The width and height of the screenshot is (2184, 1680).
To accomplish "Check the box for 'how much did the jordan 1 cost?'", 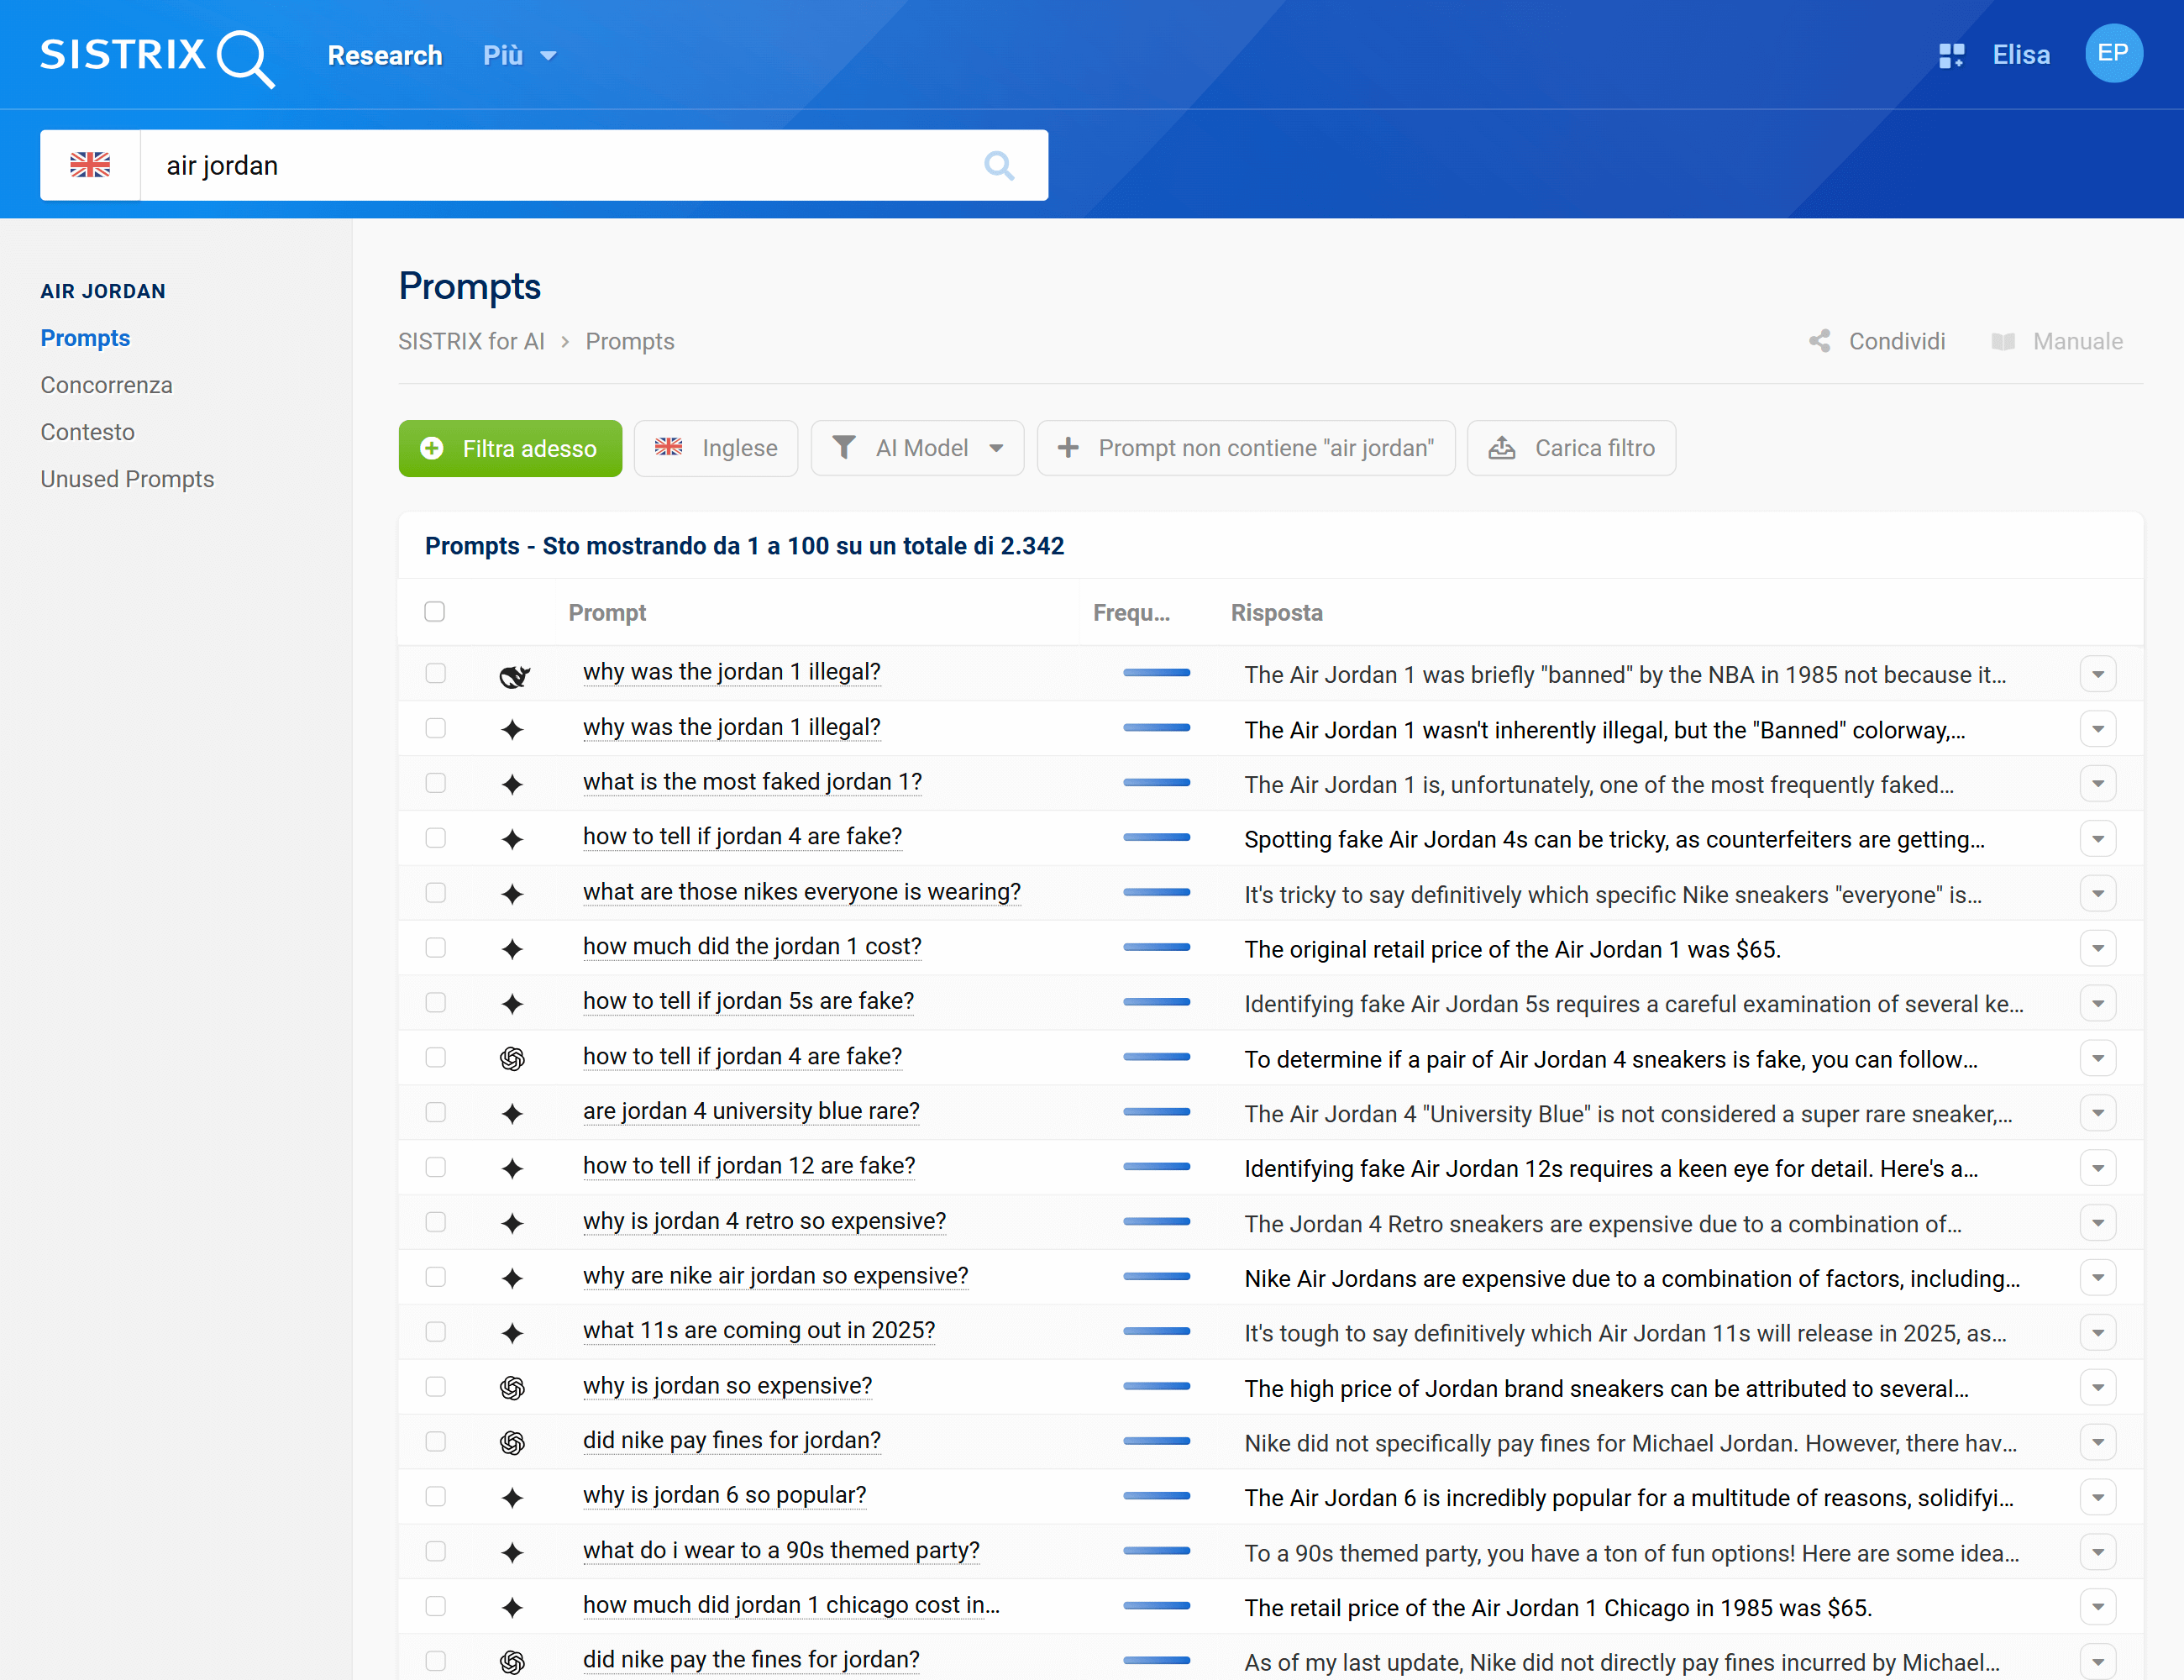I will pos(435,947).
